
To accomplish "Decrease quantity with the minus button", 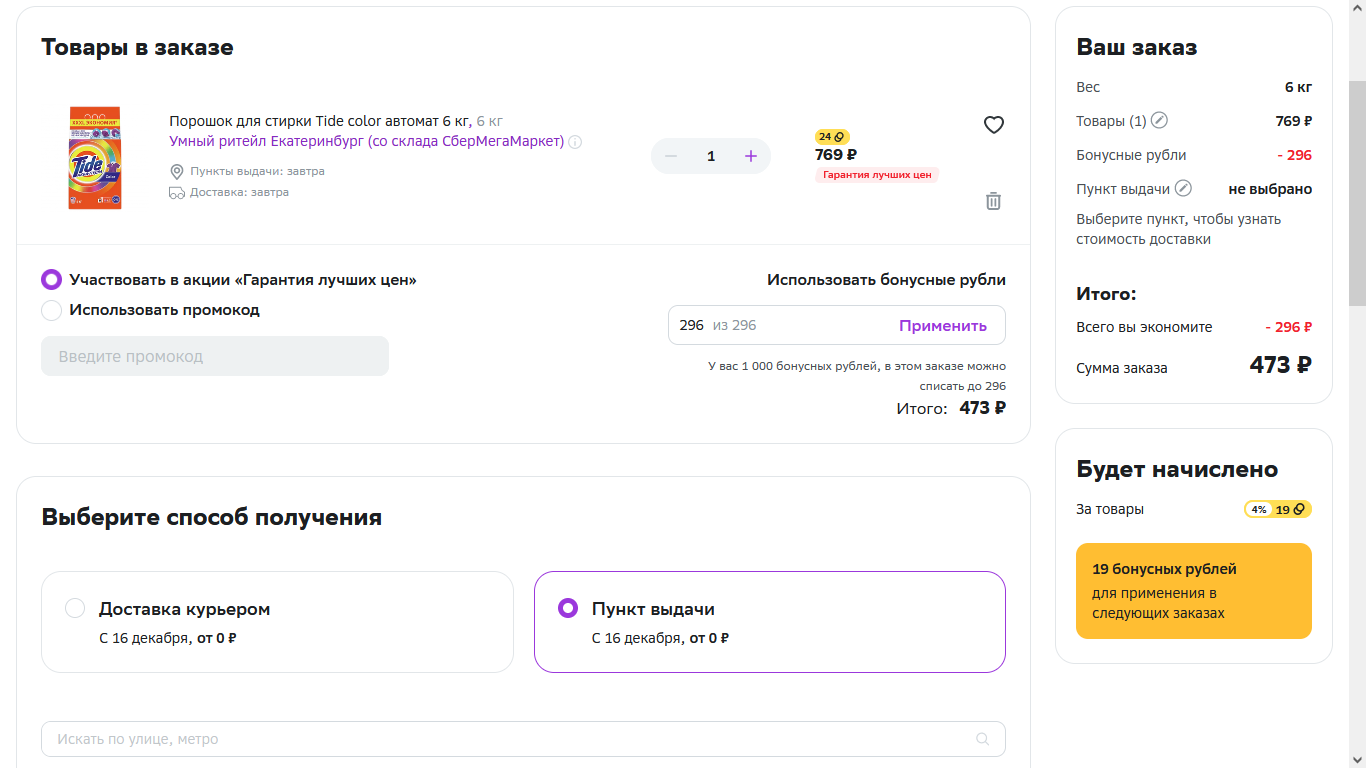I will point(671,156).
